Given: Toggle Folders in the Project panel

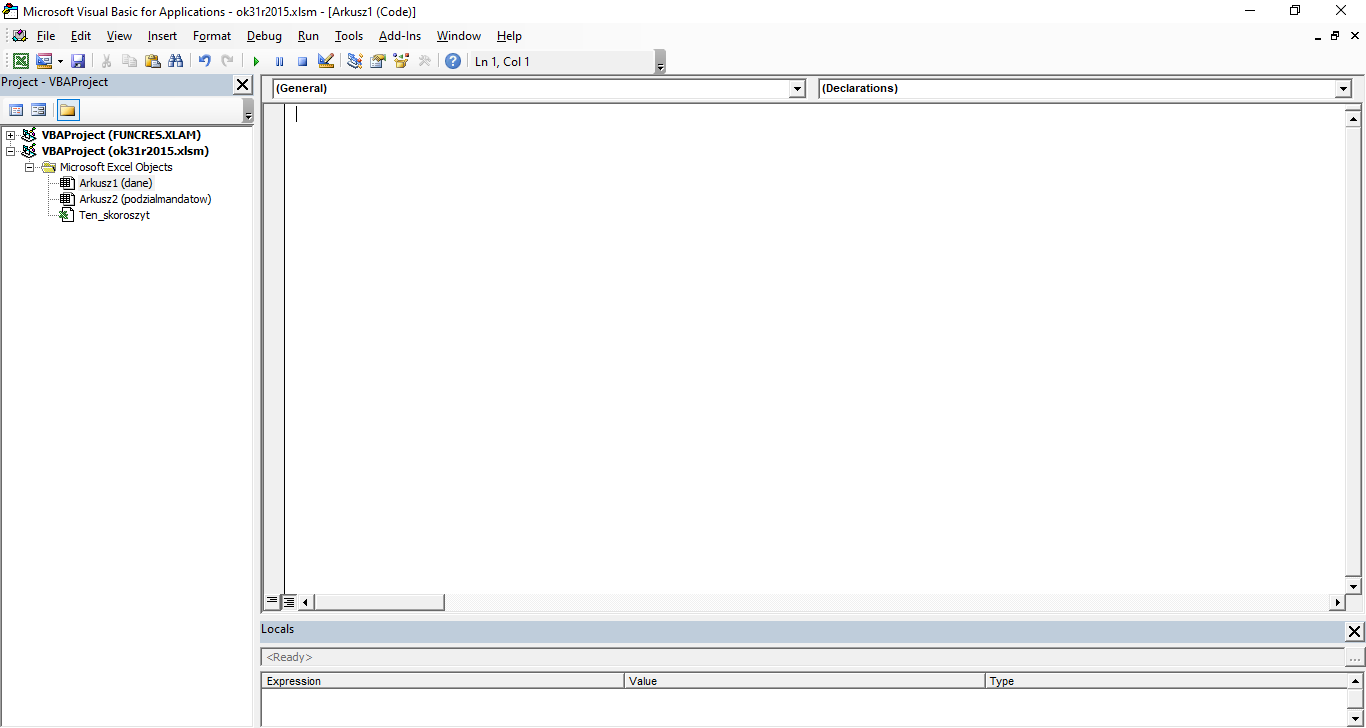Looking at the screenshot, I should point(68,110).
